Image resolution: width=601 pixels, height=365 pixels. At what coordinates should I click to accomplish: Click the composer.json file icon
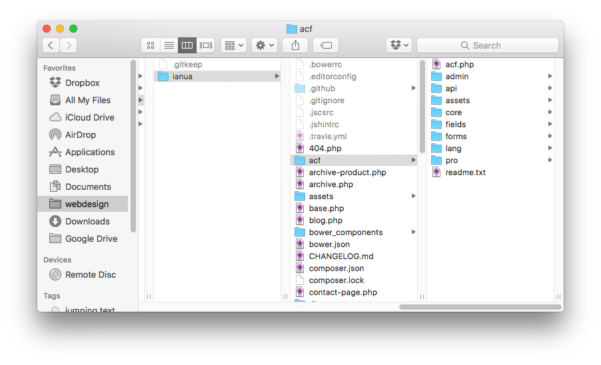300,268
